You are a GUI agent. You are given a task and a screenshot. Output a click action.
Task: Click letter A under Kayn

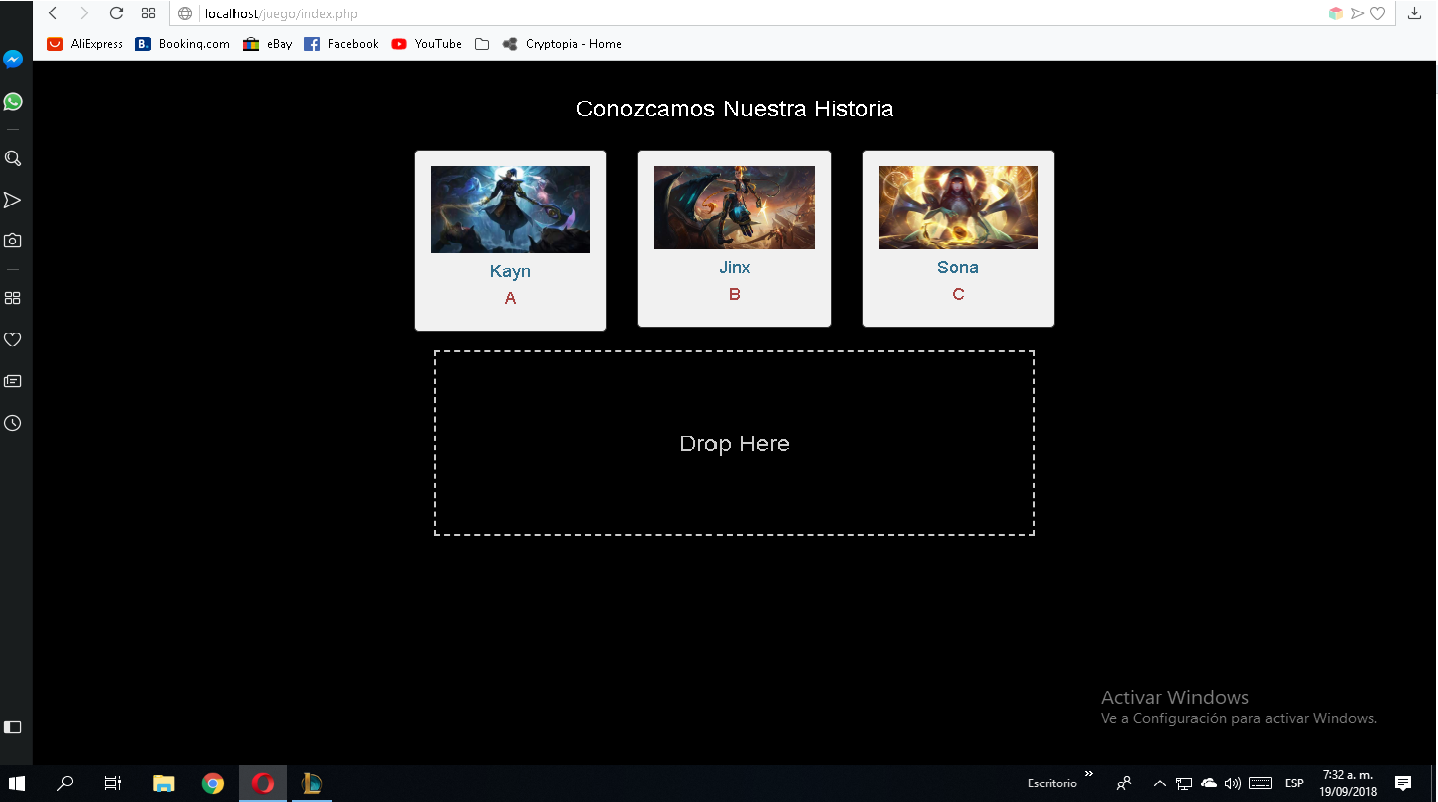(510, 298)
